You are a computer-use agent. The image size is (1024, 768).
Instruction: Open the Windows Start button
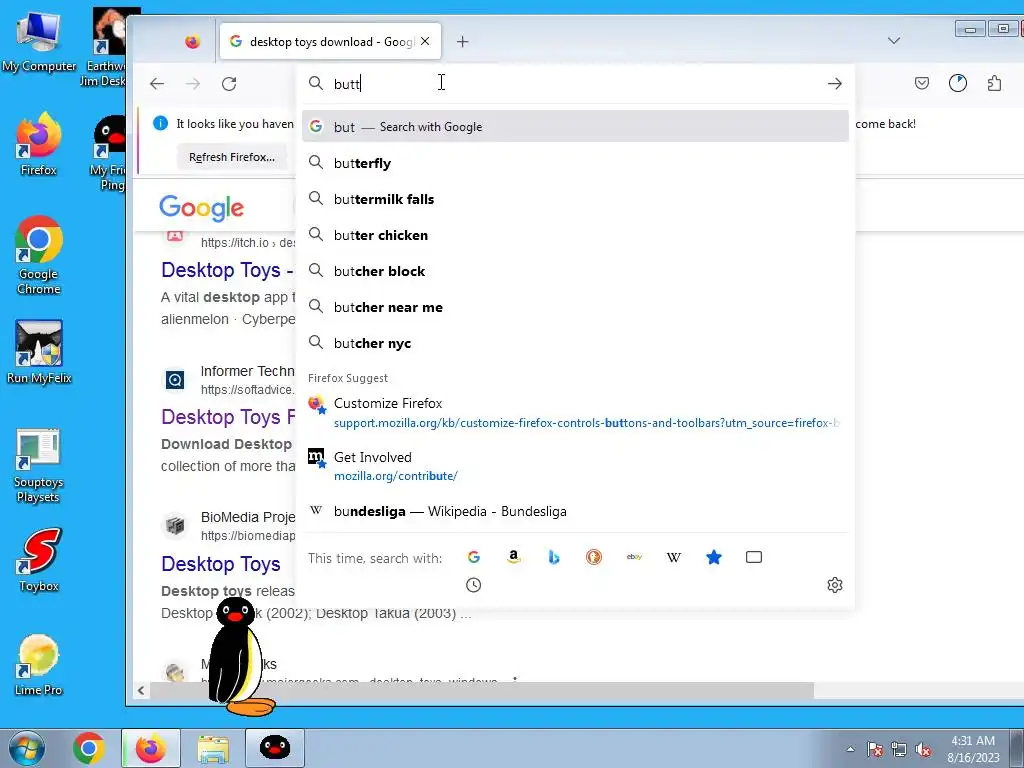(x=26, y=748)
